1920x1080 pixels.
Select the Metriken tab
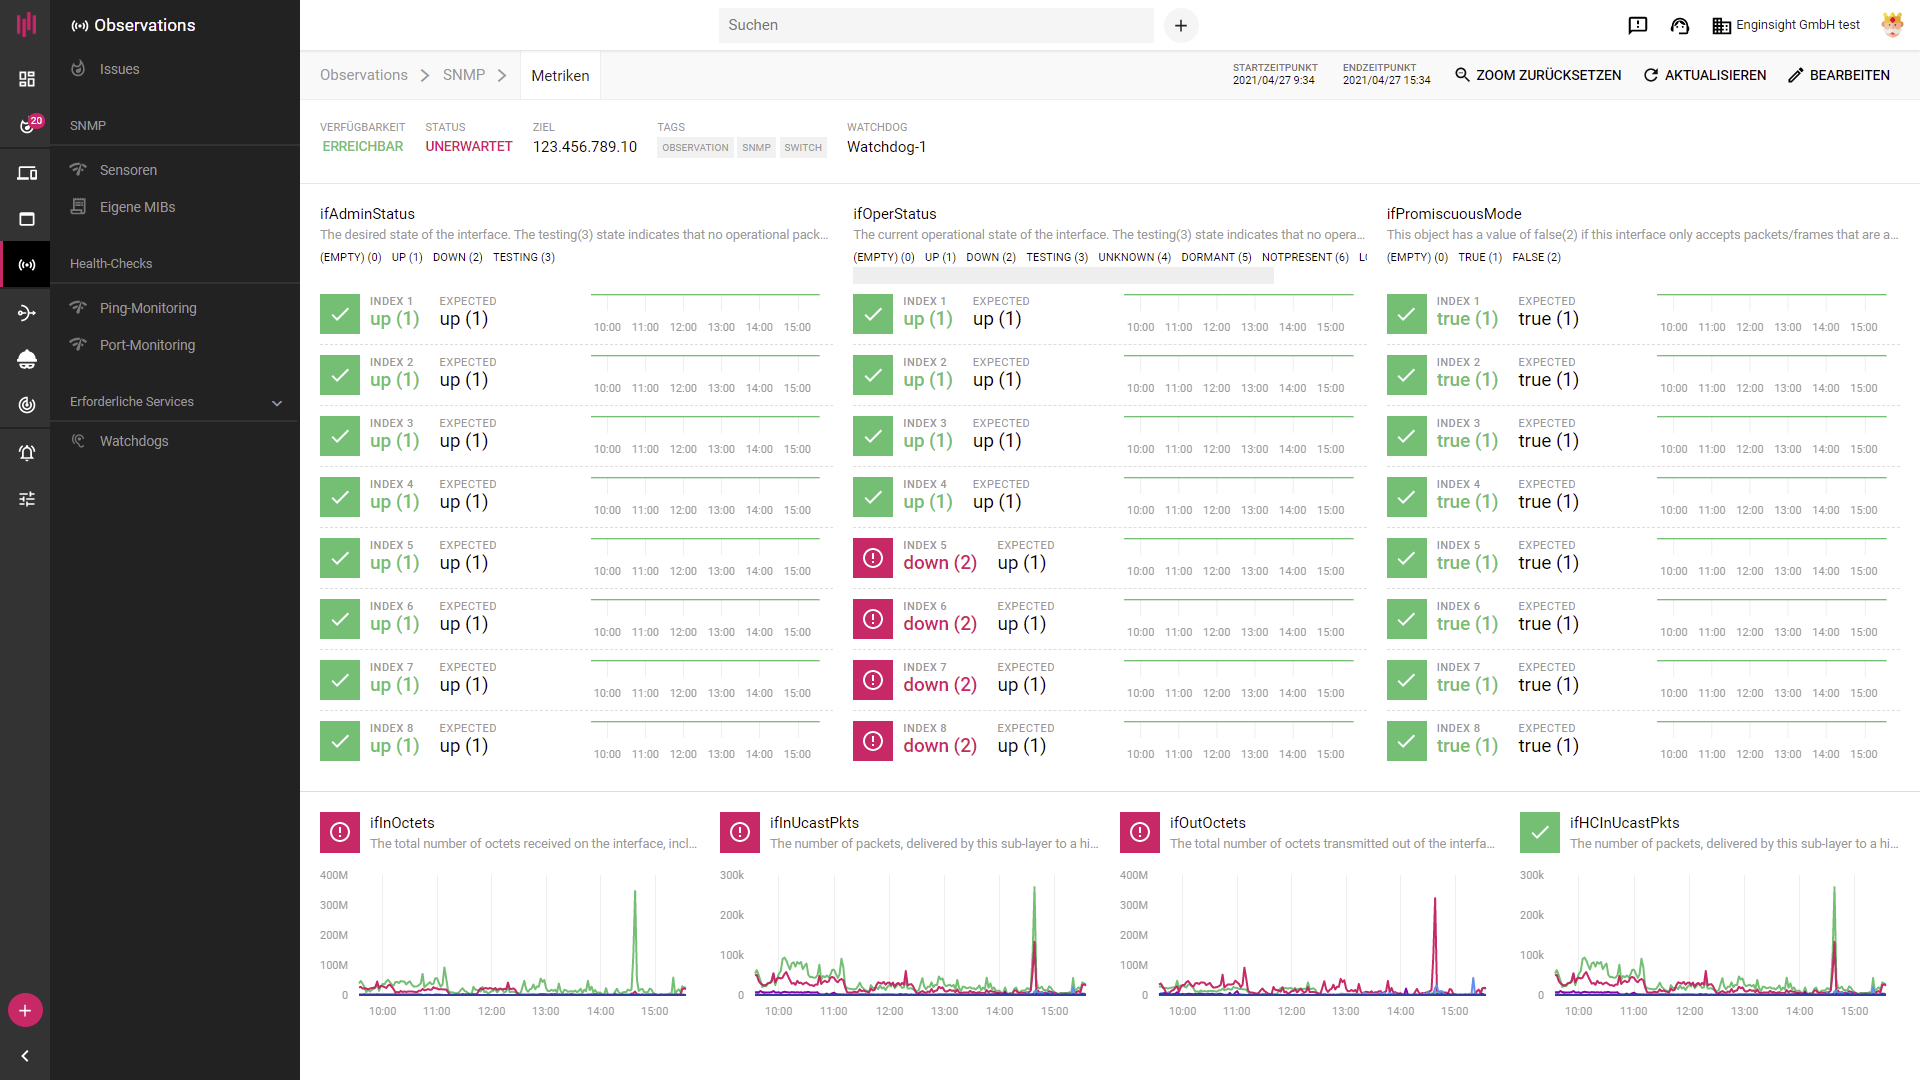tap(560, 76)
